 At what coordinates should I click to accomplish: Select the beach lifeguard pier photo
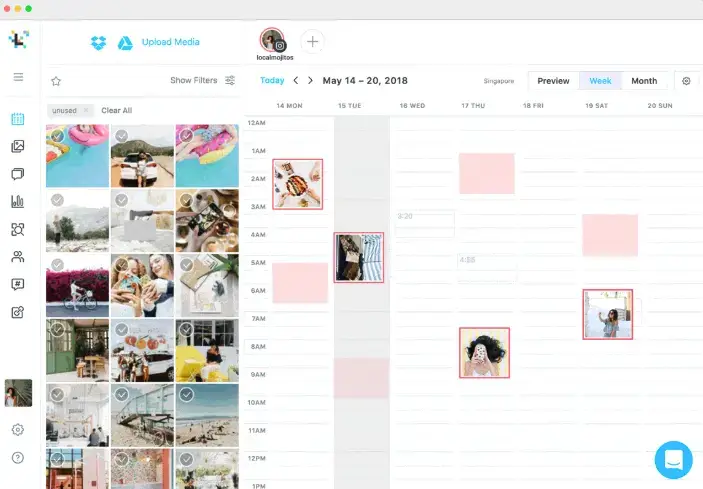142,415
